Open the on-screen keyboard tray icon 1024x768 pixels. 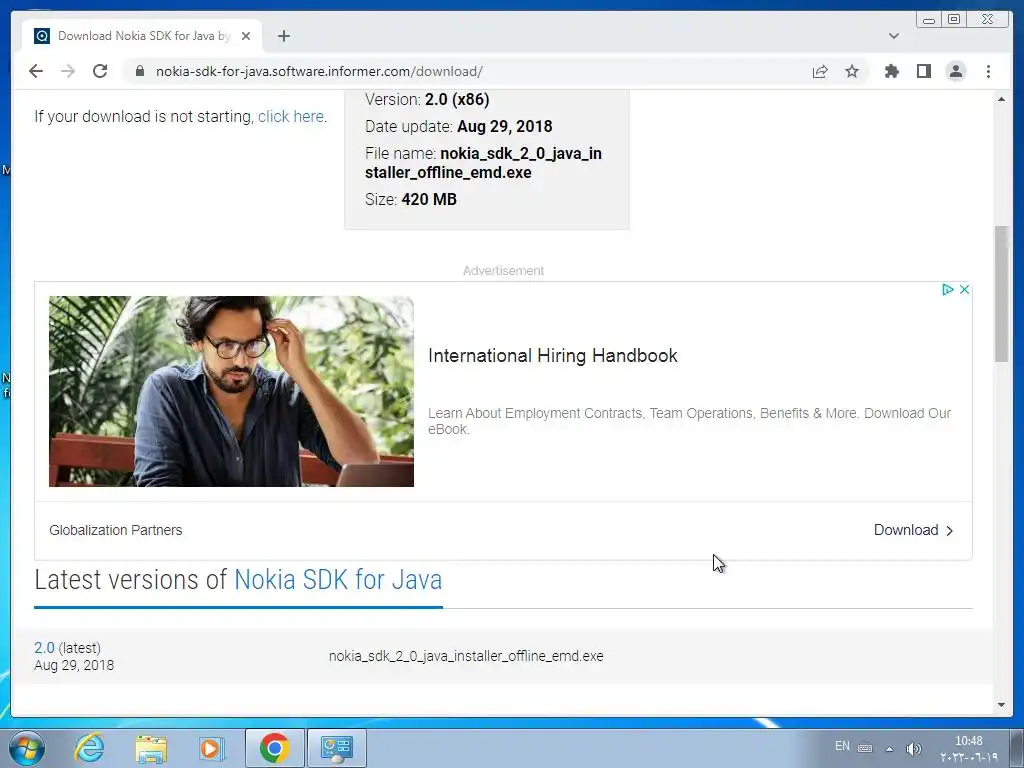click(x=865, y=748)
